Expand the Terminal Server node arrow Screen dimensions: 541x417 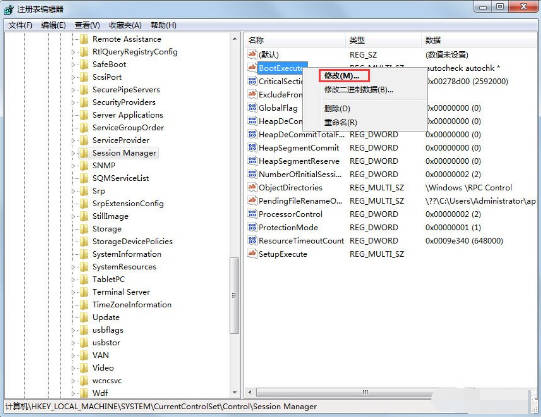[x=73, y=292]
